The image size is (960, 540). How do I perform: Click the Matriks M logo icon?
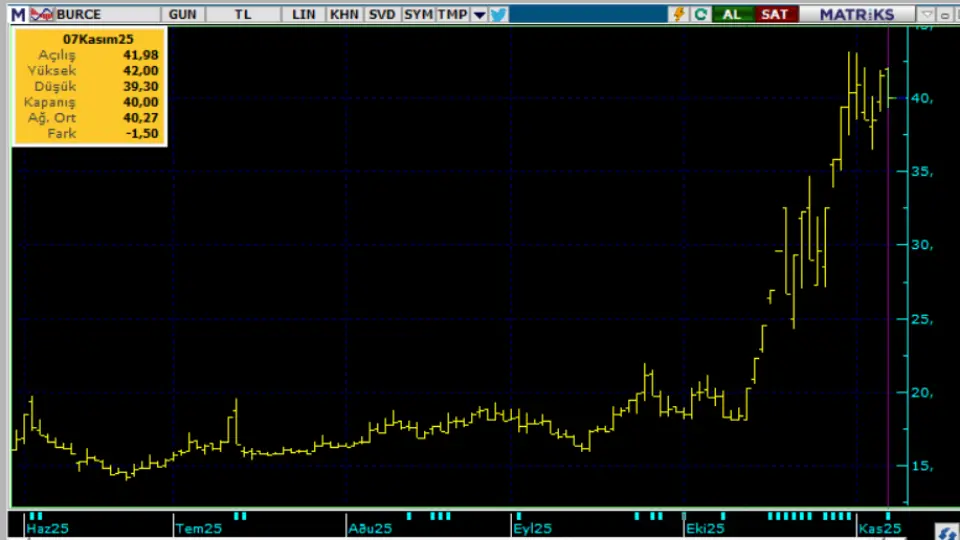tap(18, 14)
